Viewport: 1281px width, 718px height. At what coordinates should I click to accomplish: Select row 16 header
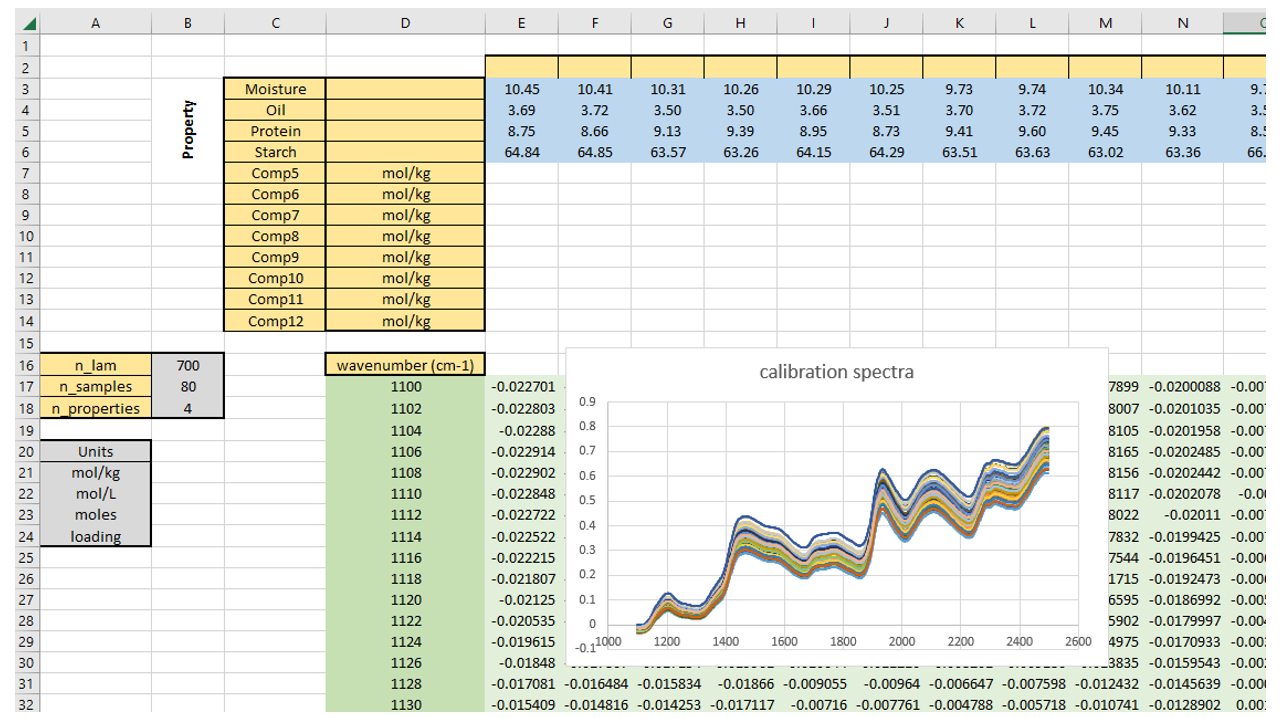(20, 365)
